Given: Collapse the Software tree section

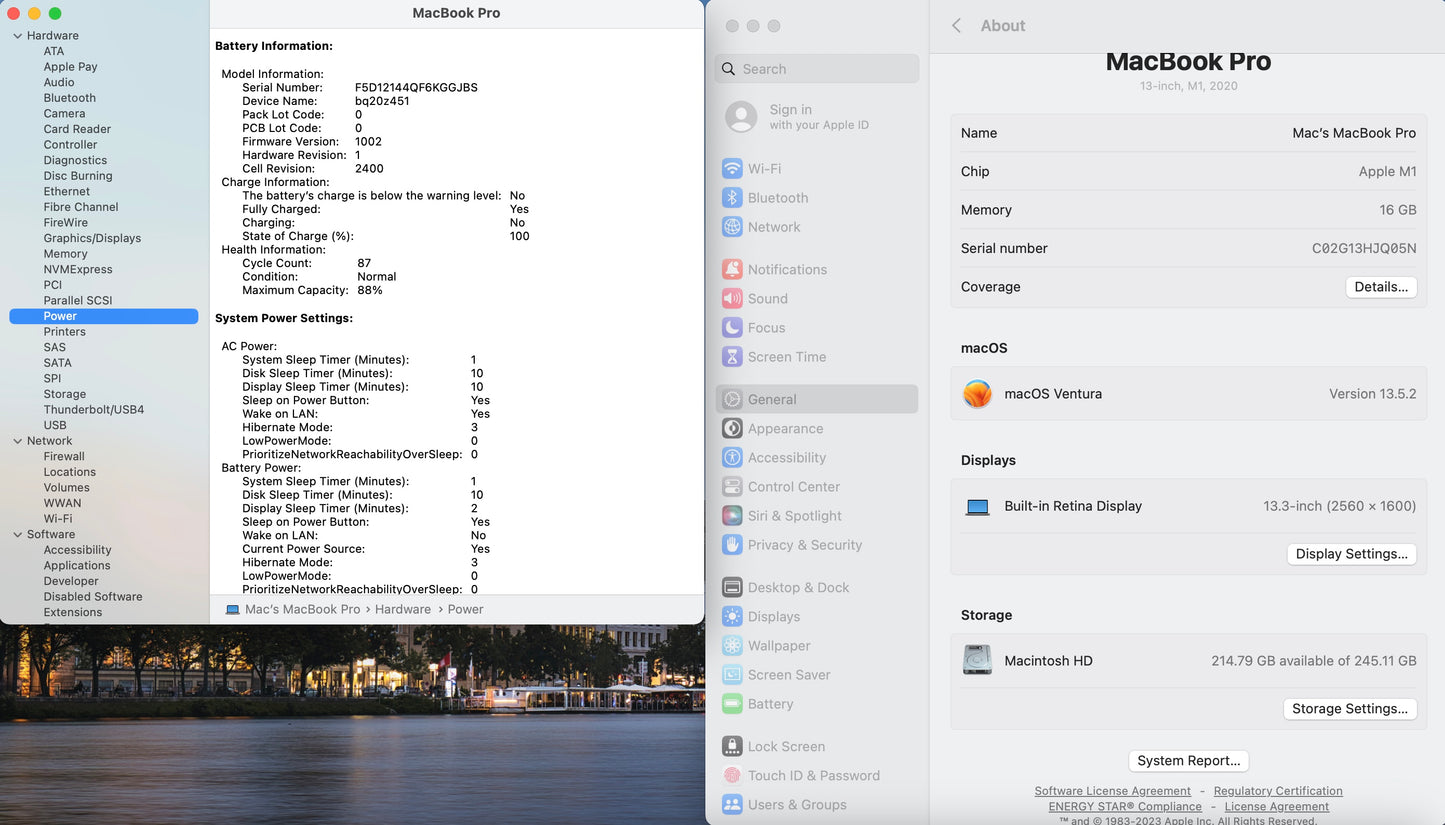Looking at the screenshot, I should click(x=17, y=535).
